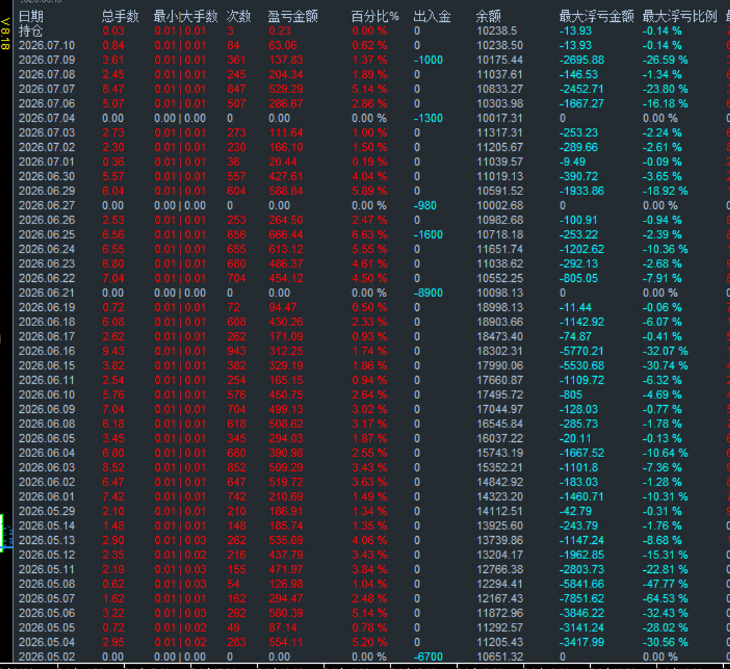Screen dimensions: 730x669
Task: Click the -6700 withdrawal value
Action: point(428,656)
